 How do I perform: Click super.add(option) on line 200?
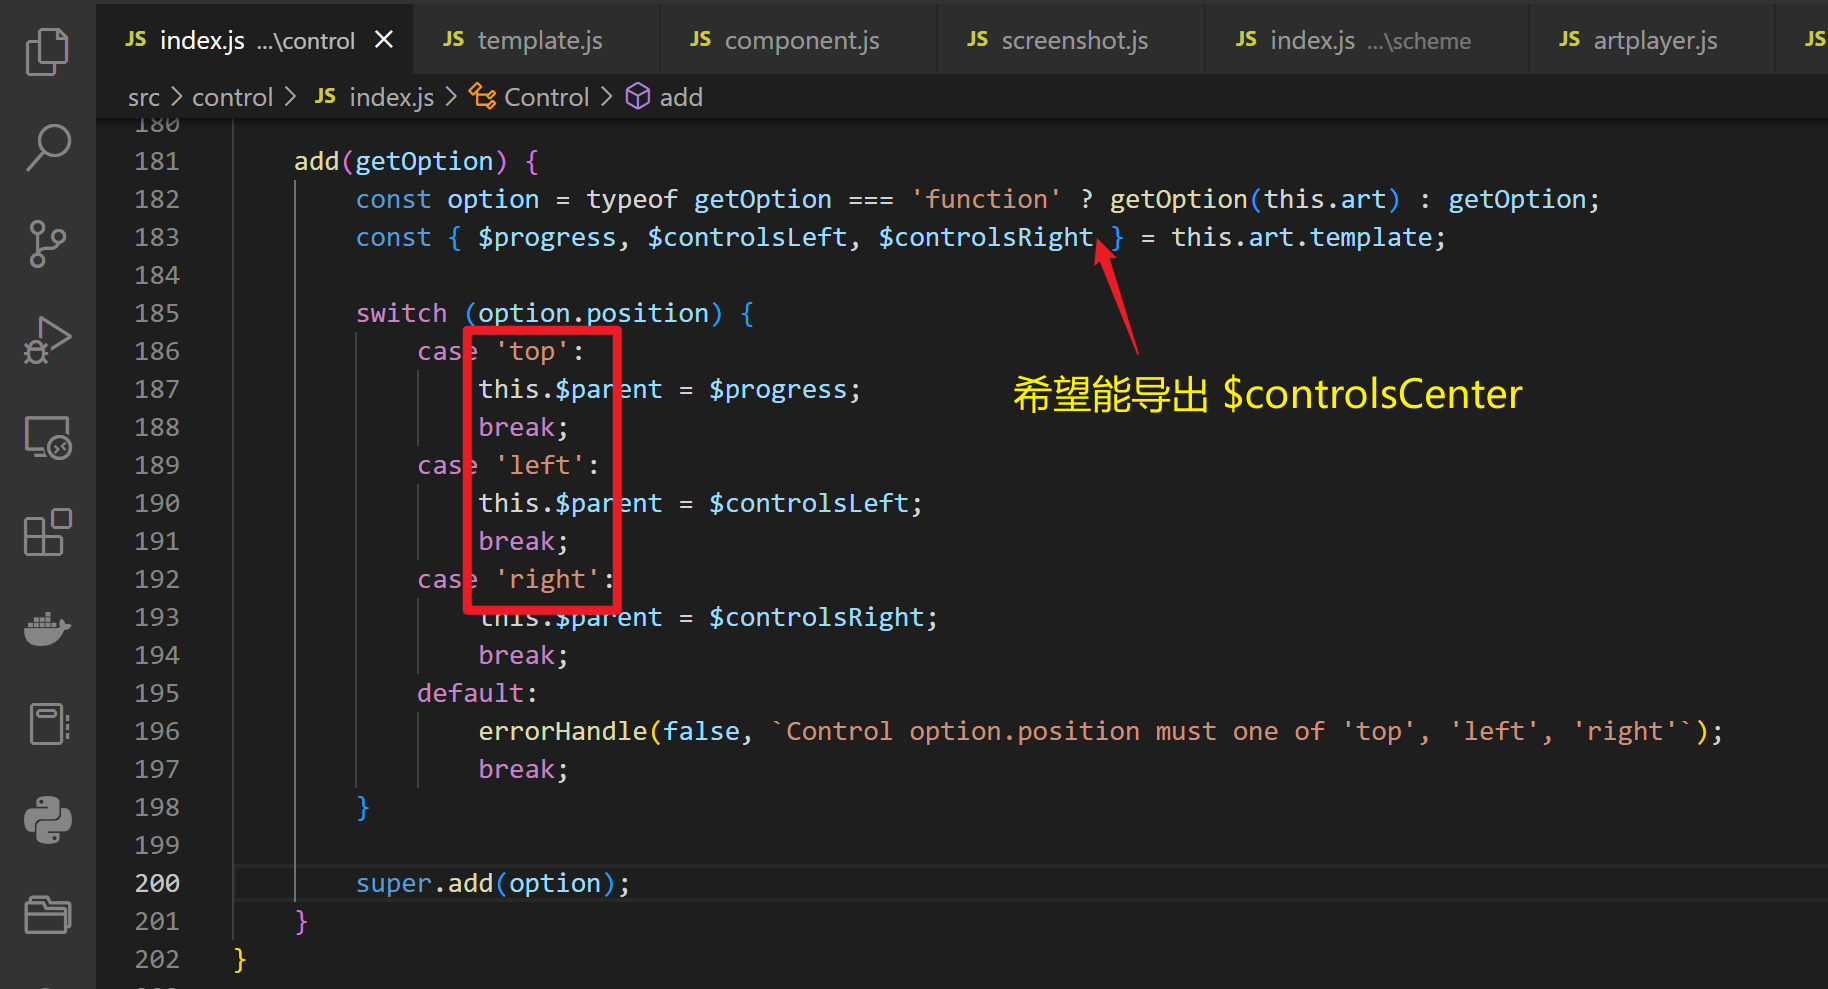tap(493, 883)
